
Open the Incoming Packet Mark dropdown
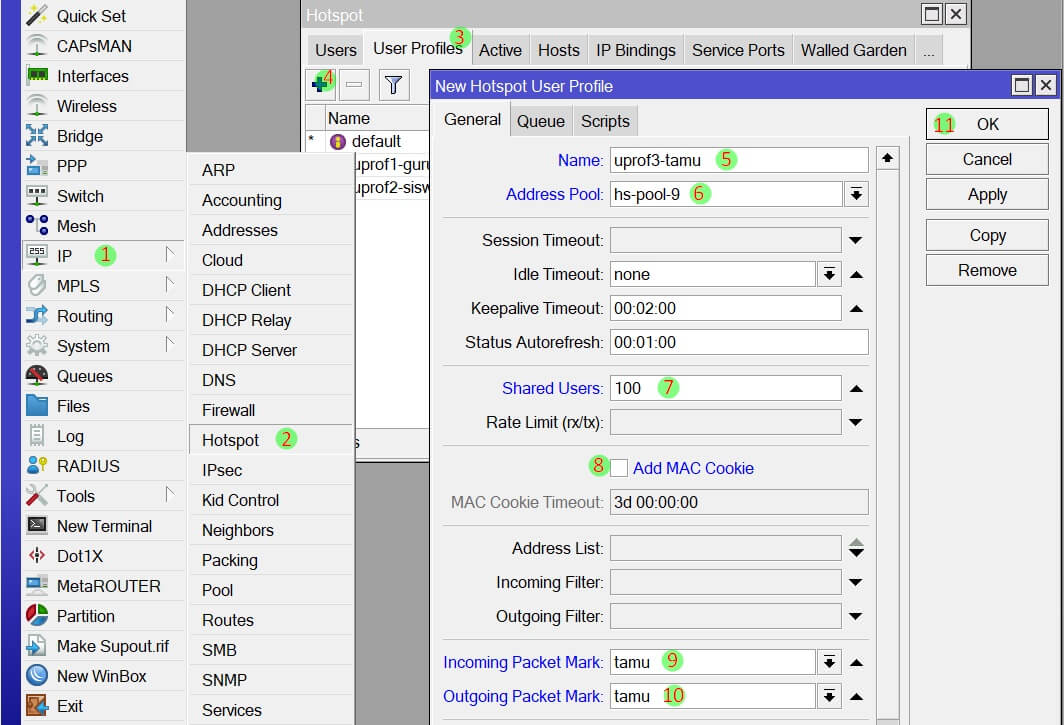tap(829, 662)
